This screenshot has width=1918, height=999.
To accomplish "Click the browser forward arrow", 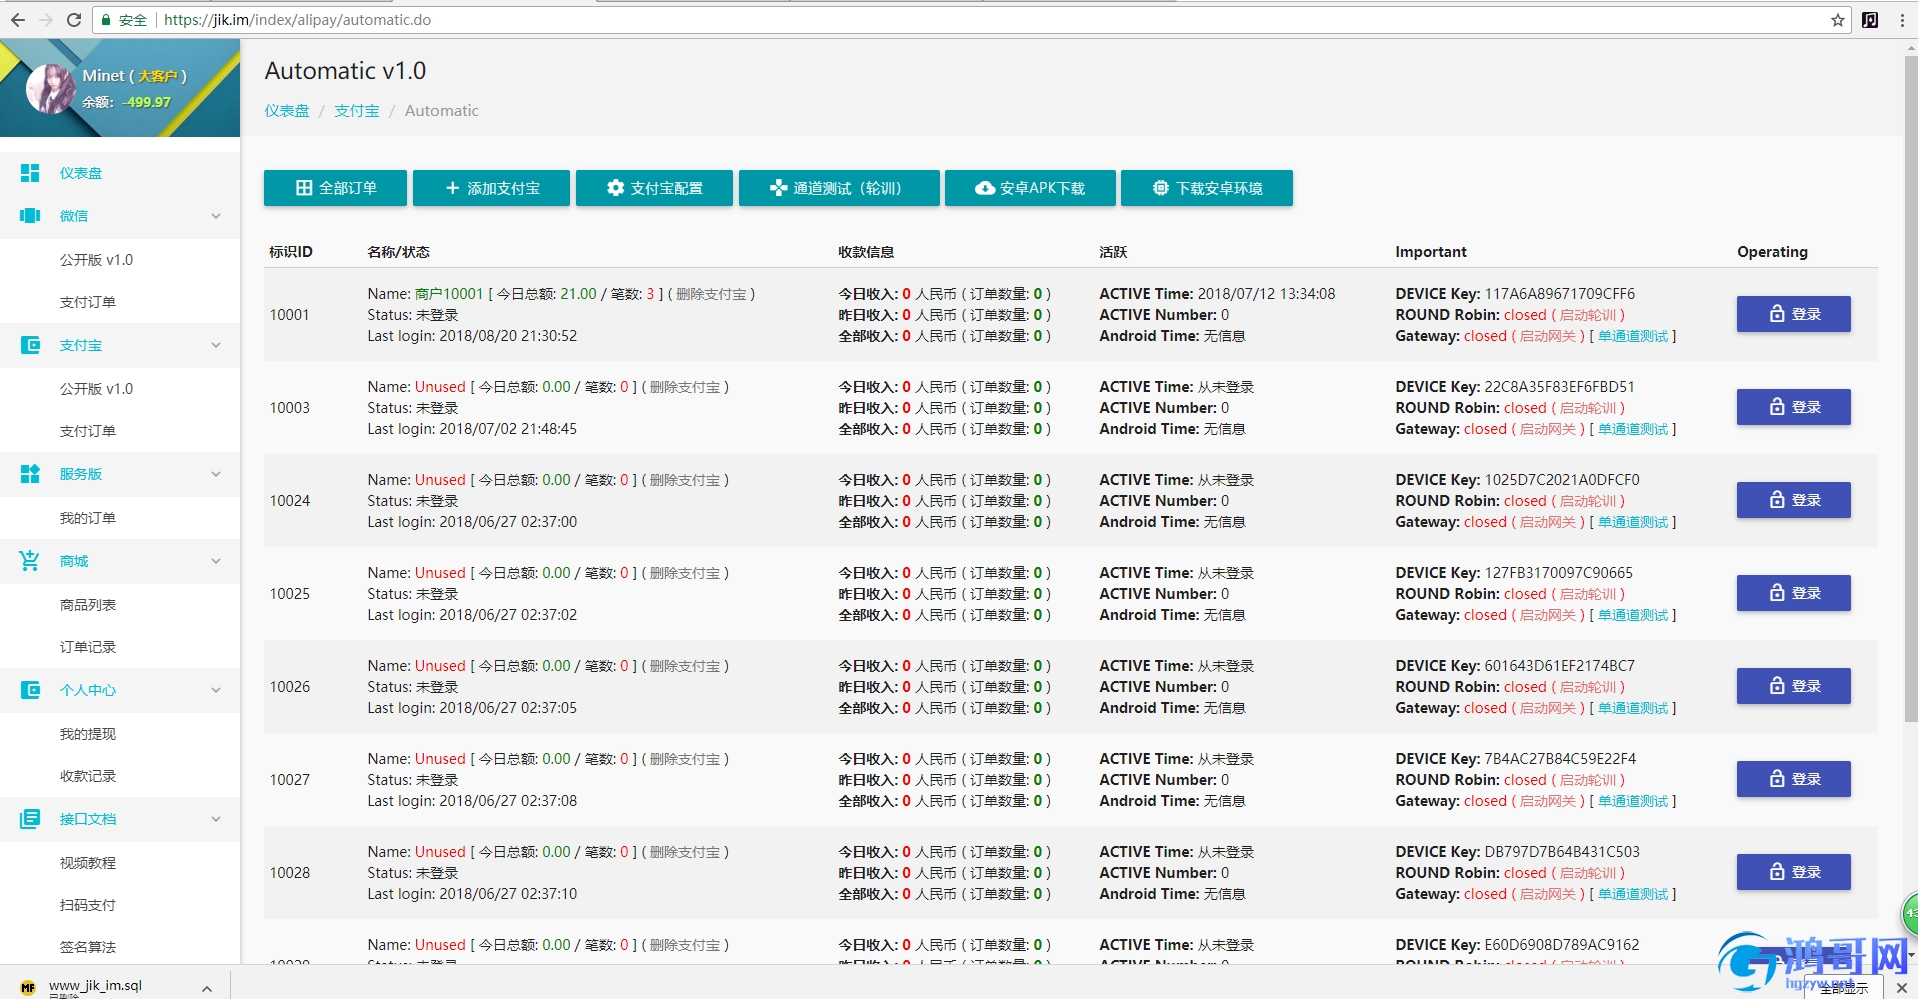I will click(45, 20).
